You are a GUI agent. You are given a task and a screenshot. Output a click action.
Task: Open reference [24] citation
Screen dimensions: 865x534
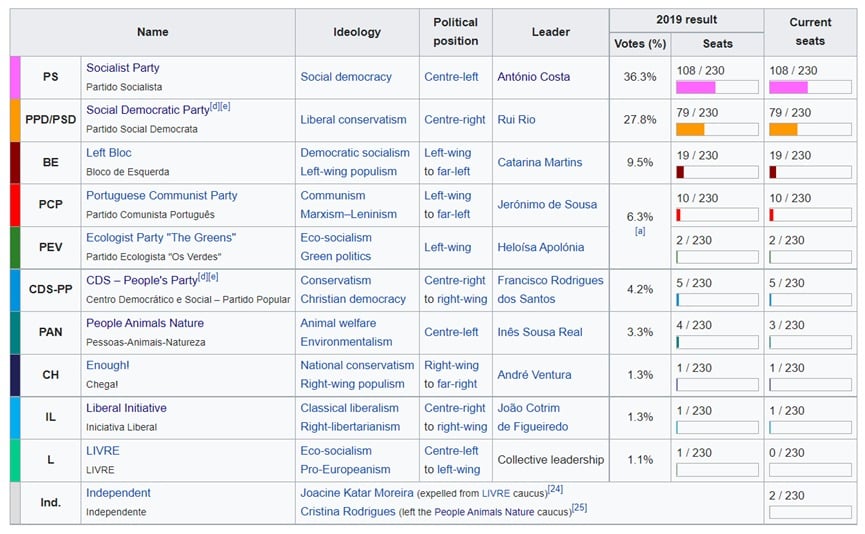click(555, 489)
